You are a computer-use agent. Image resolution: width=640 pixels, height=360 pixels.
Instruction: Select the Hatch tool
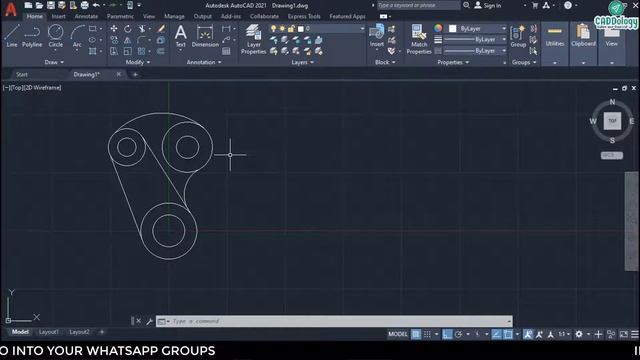[93, 51]
